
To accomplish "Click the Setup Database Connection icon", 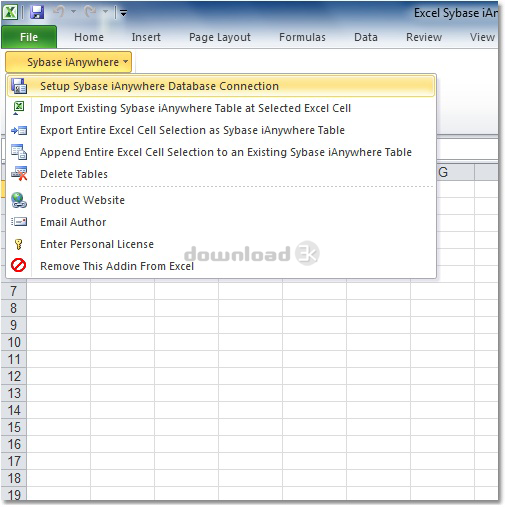I will (x=19, y=86).
